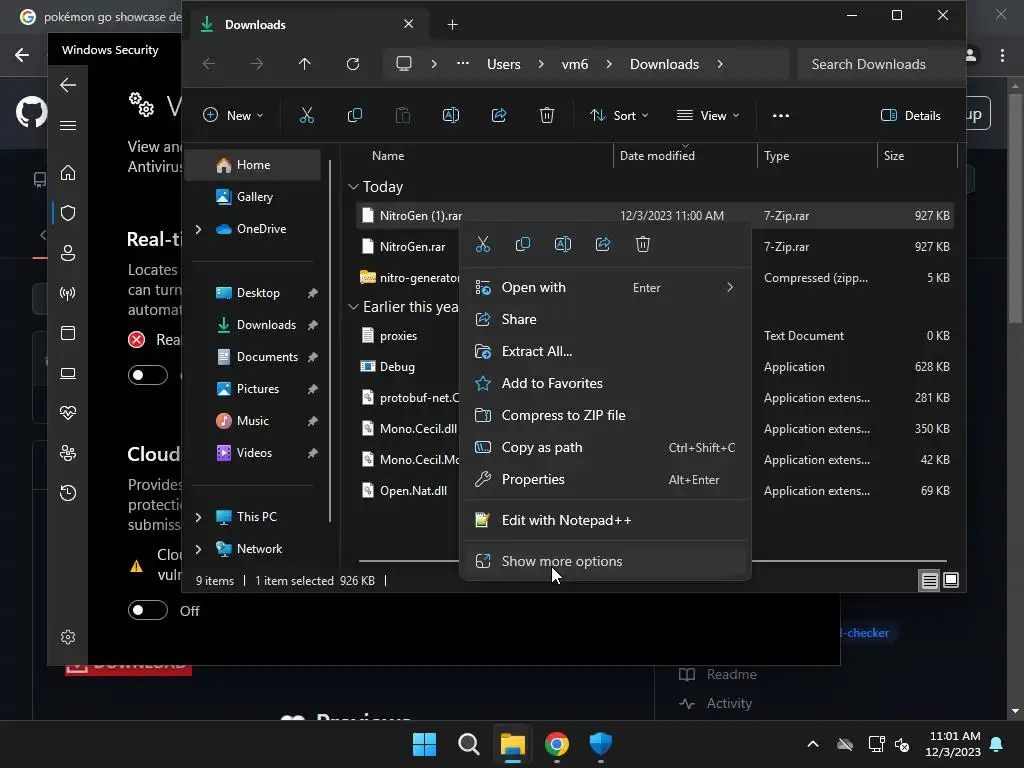Click the Search Downloads field

tap(880, 64)
